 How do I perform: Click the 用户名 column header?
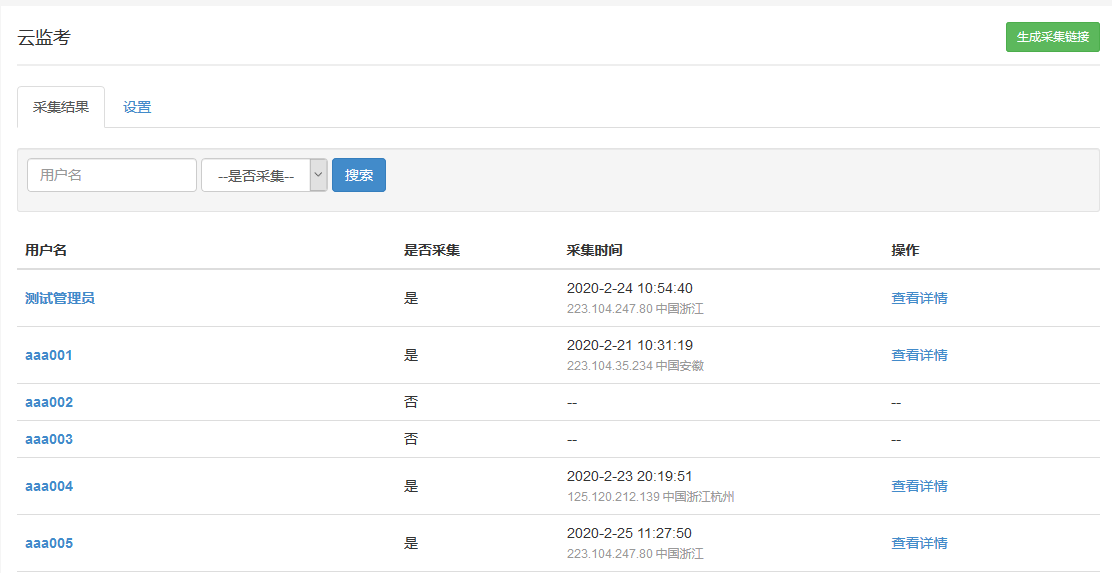pos(46,250)
